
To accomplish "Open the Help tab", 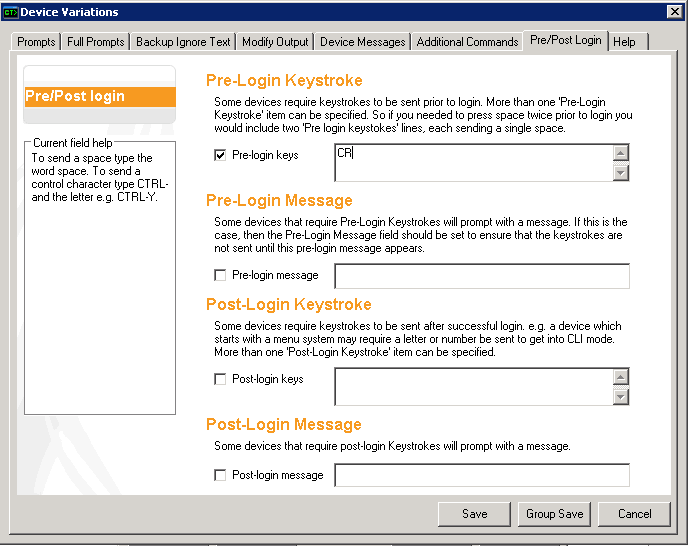I will [628, 42].
